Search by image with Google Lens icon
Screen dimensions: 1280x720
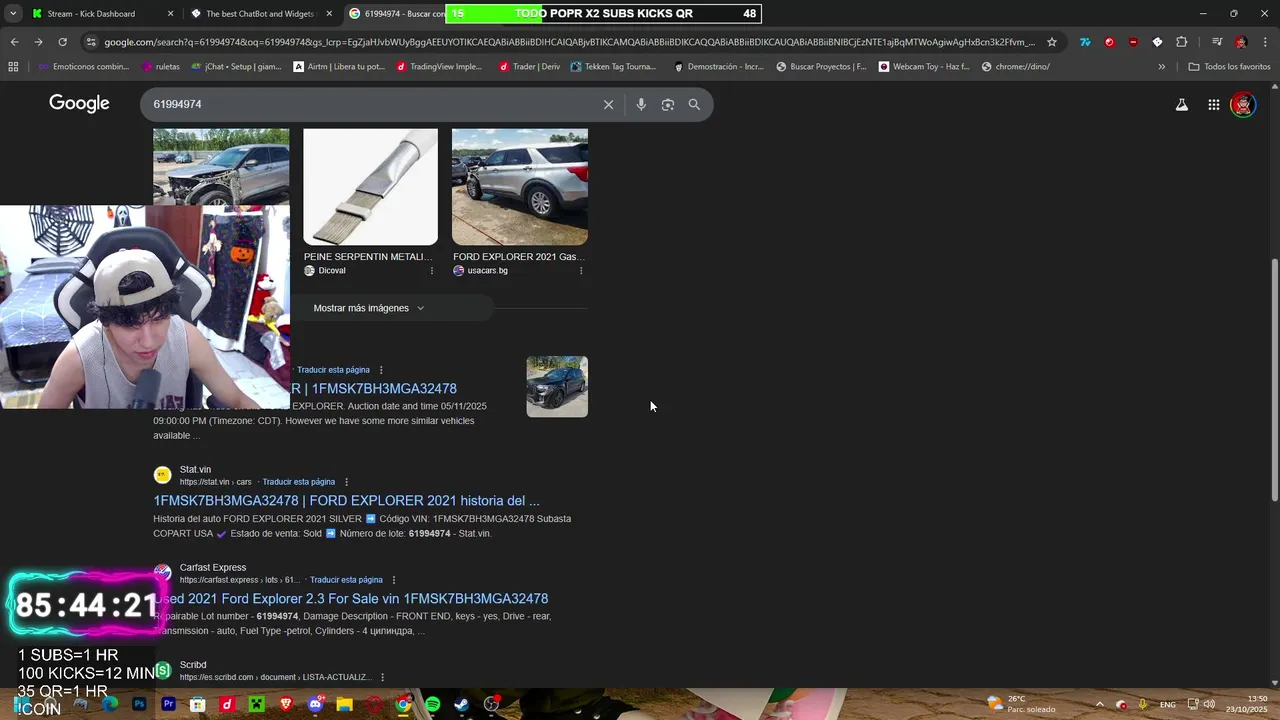668,104
